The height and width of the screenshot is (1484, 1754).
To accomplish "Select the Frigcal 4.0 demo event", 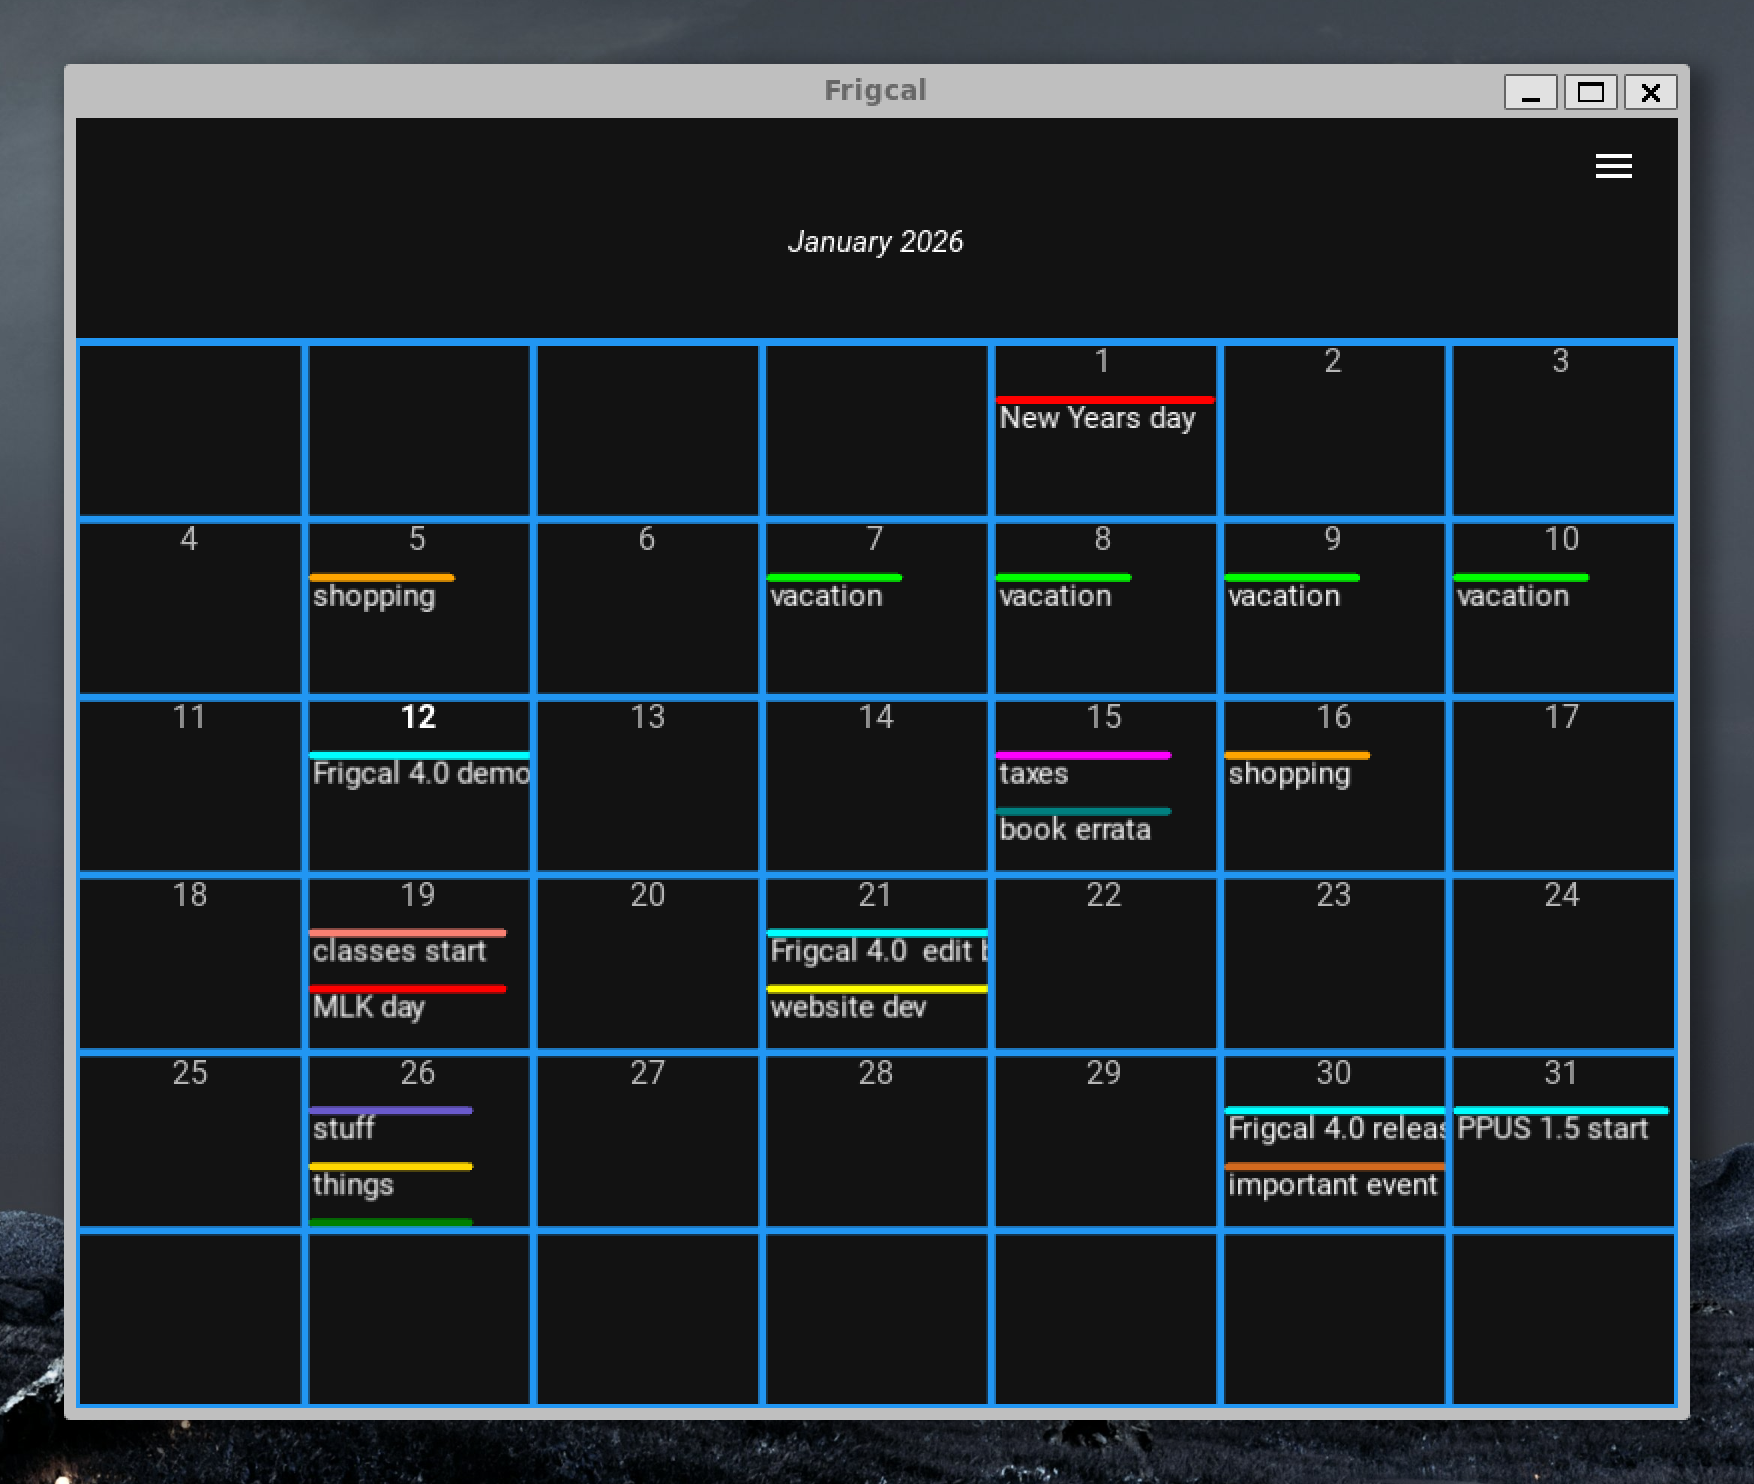I will pyautogui.click(x=420, y=773).
